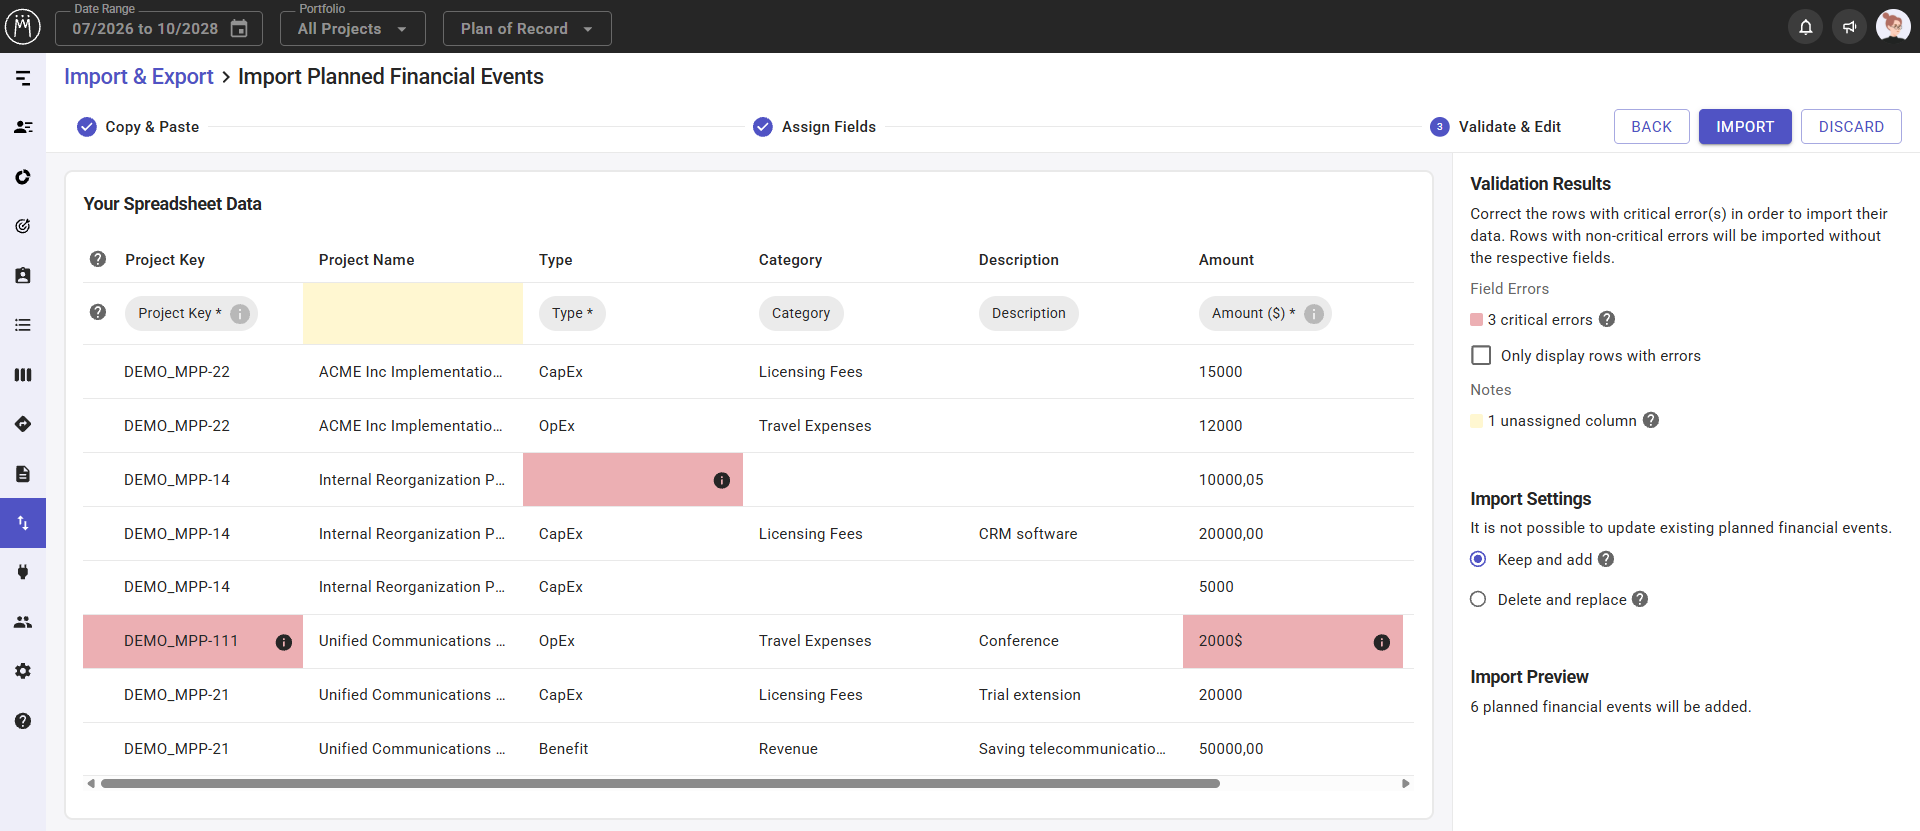The height and width of the screenshot is (831, 1920).
Task: Show error info on the empty Type cell
Action: [x=722, y=481]
